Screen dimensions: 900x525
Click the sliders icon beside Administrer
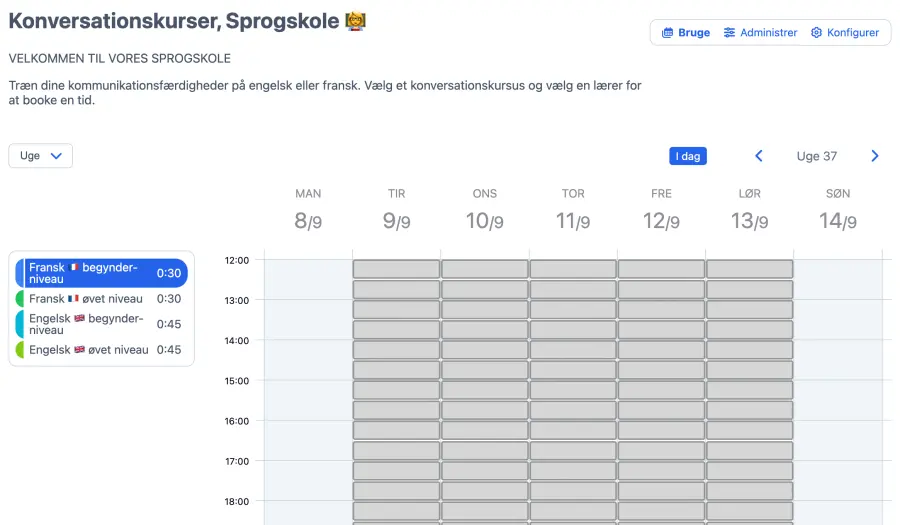pos(730,33)
